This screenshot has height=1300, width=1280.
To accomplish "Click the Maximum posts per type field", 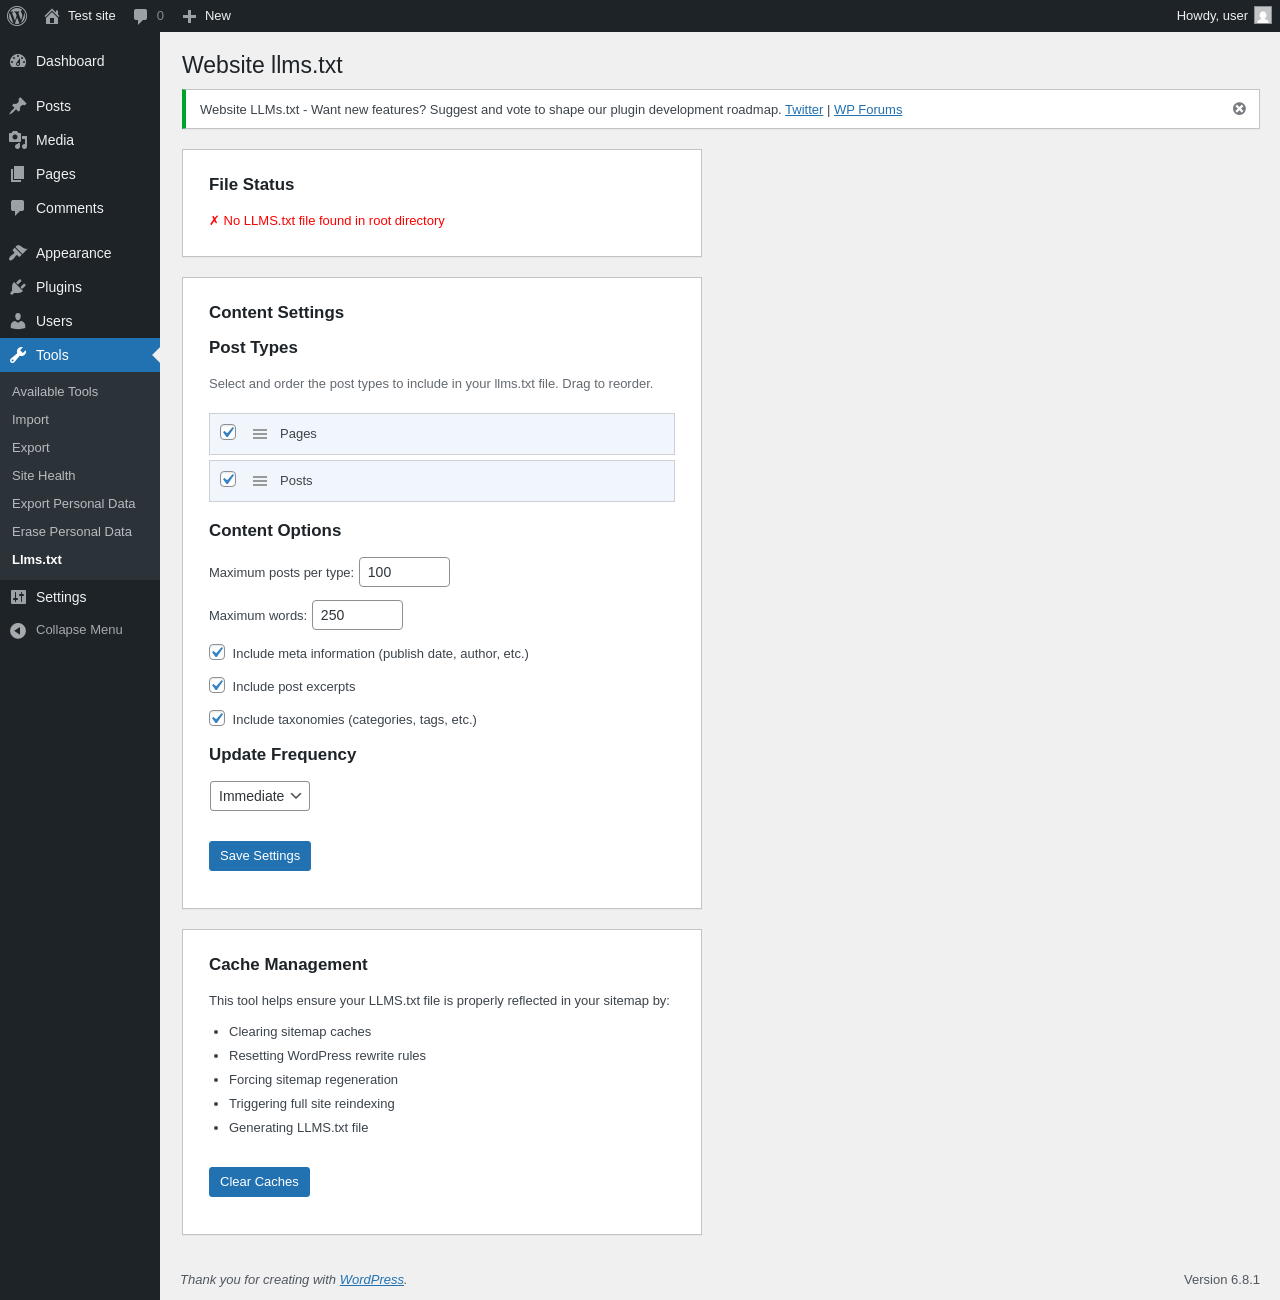I will [404, 572].
